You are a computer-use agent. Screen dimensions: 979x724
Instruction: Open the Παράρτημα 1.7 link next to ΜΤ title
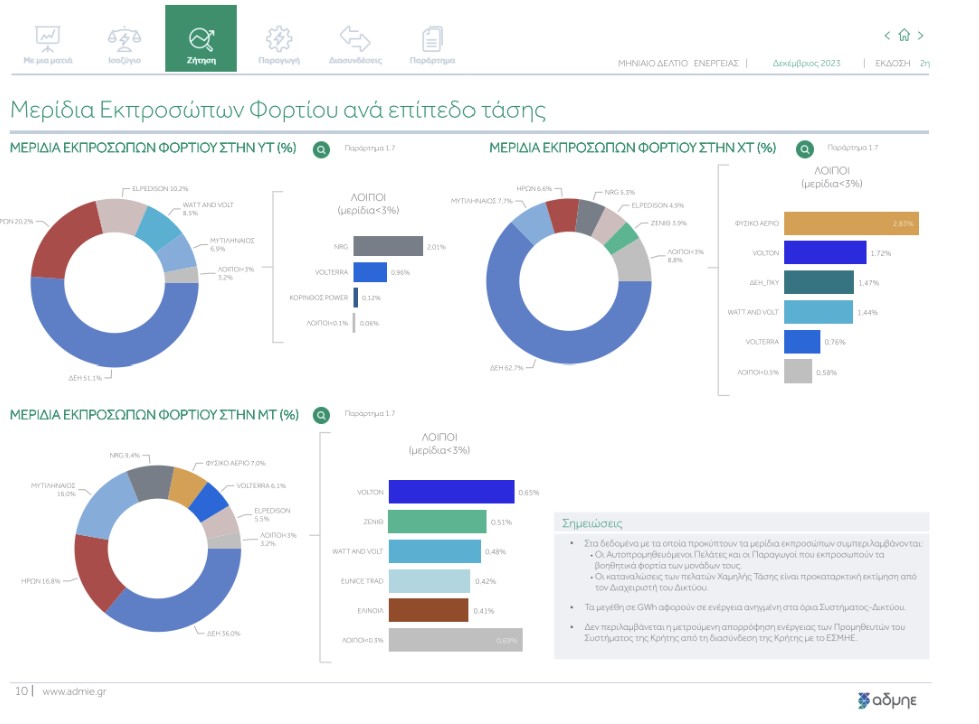click(x=370, y=414)
